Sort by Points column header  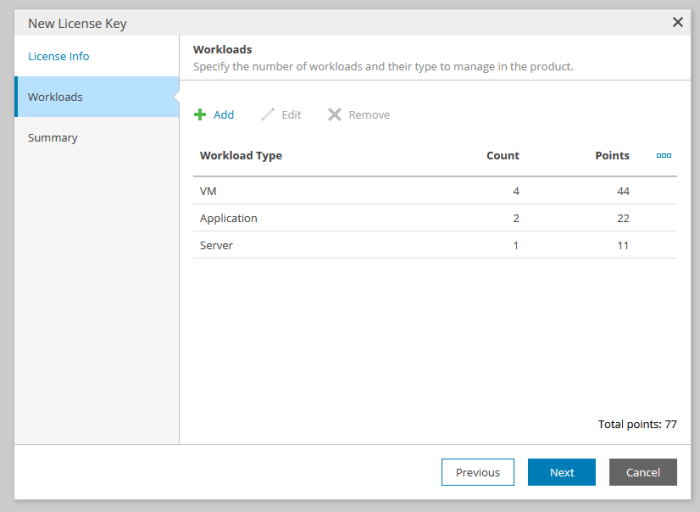[x=612, y=155]
